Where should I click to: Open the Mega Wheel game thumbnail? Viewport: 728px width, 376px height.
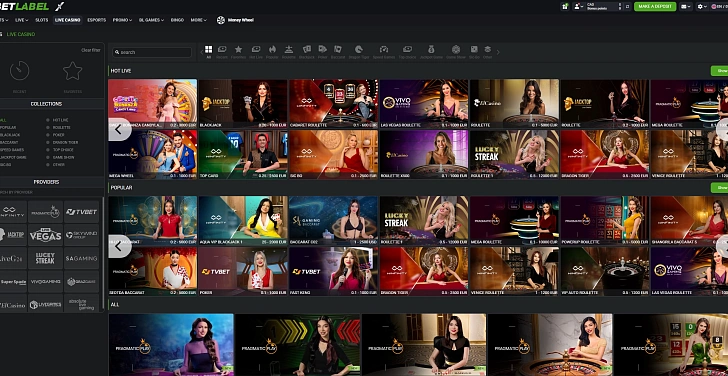coord(152,154)
